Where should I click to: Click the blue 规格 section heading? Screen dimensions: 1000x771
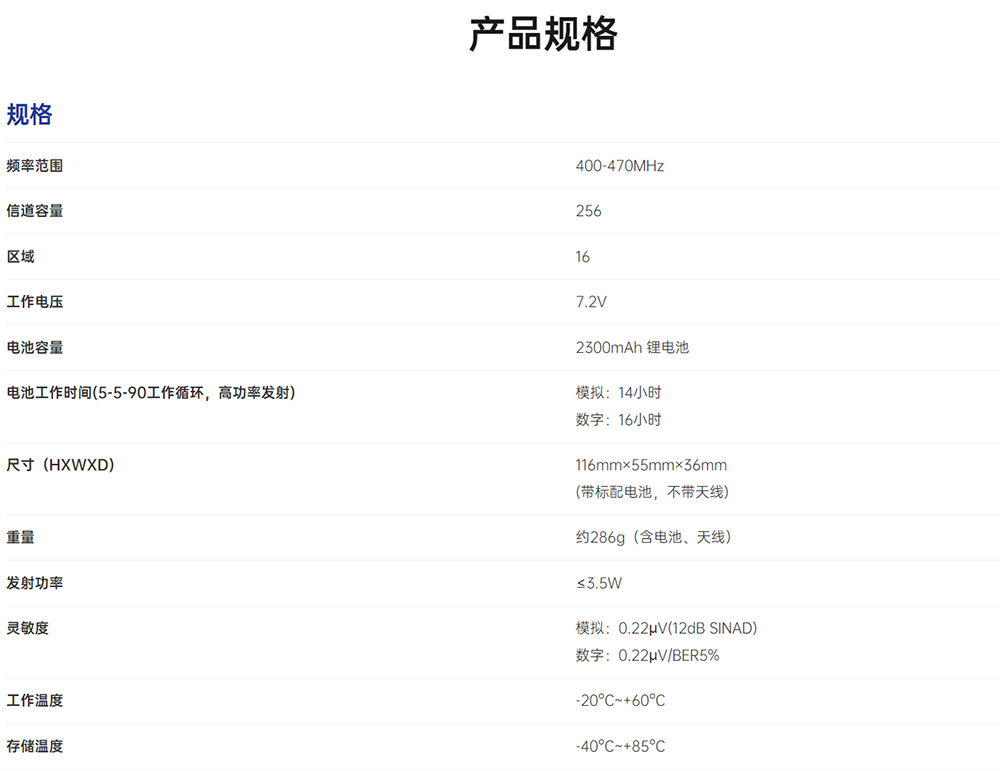click(x=29, y=115)
